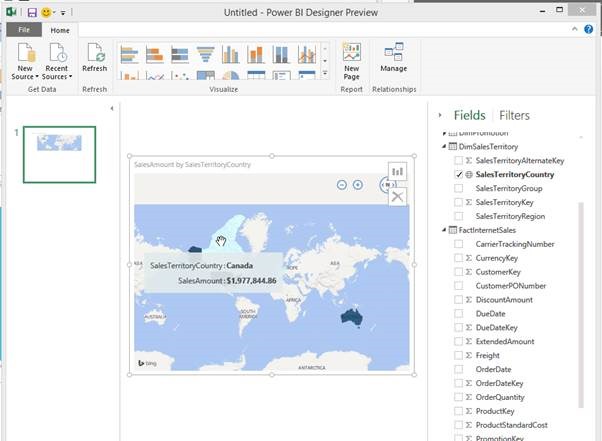Select the line chart visualization in second row
602x441 pixels.
155,75
